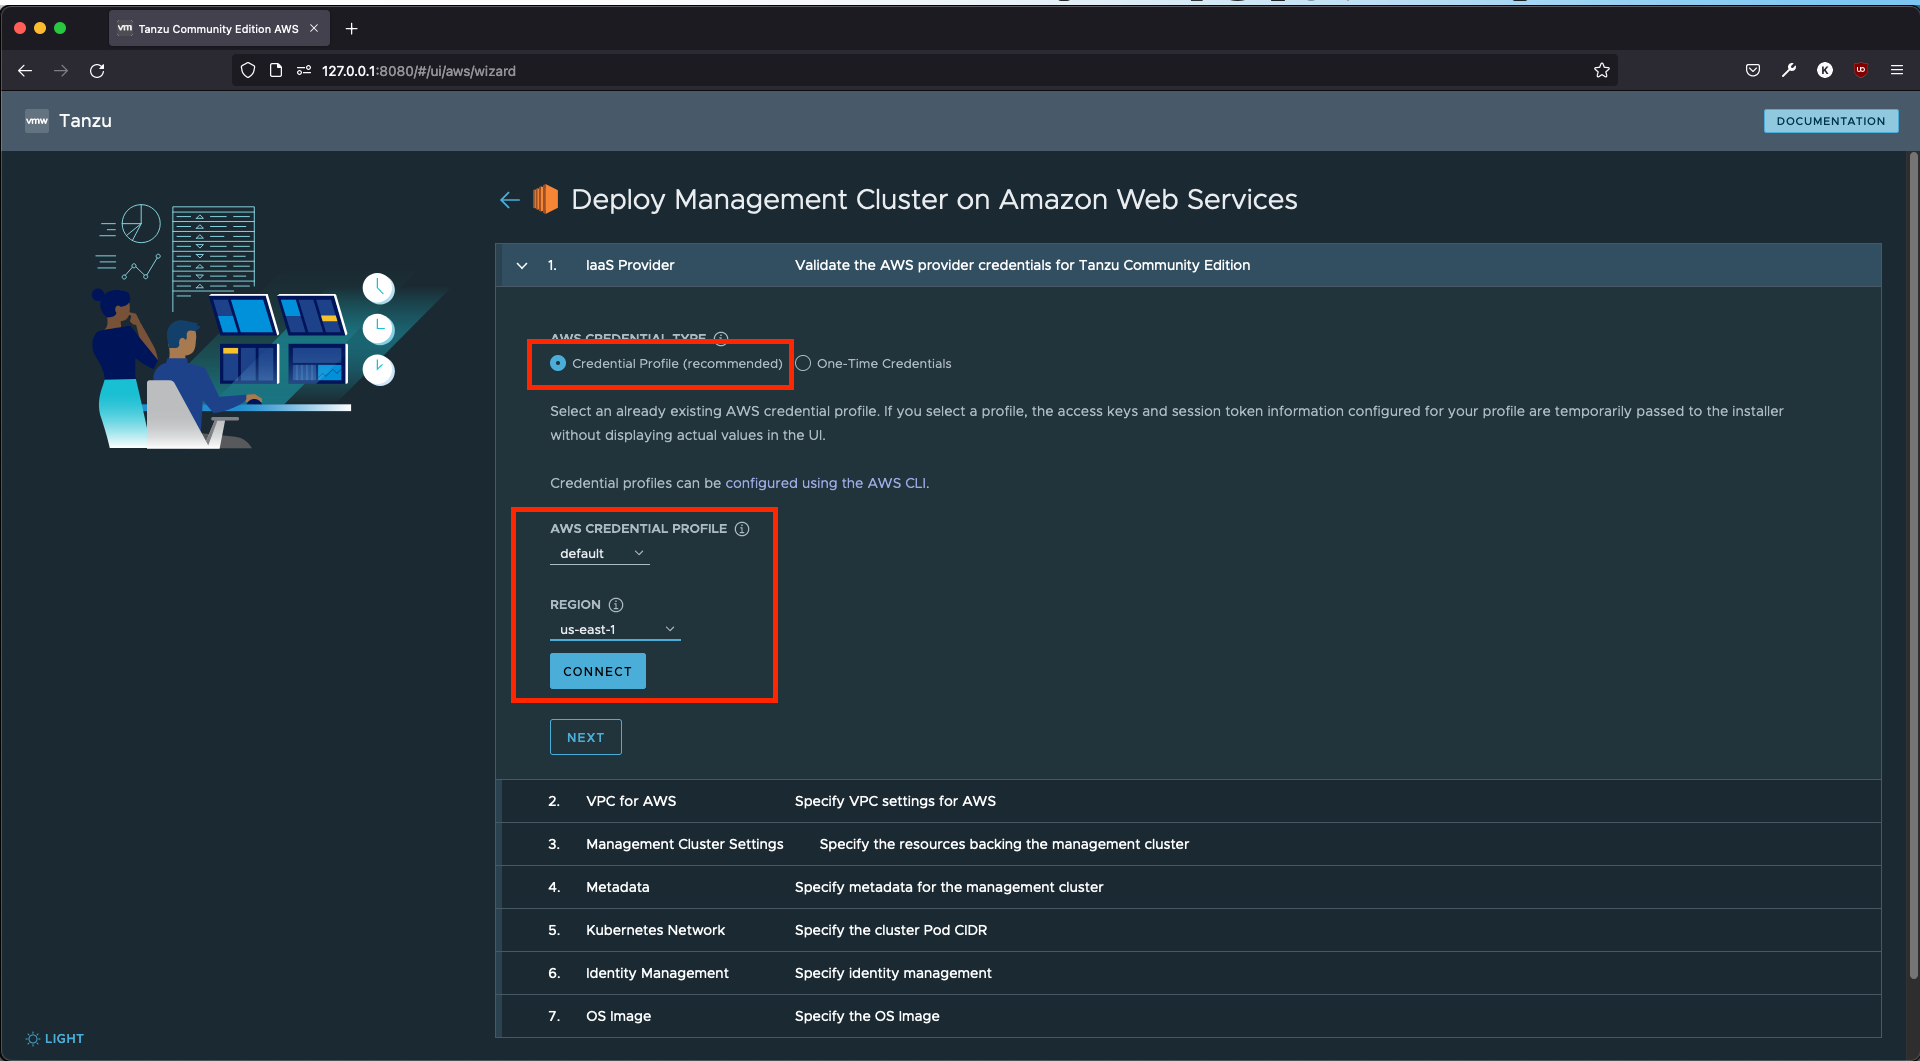1920x1061 pixels.
Task: Select the Tanzu Community Edition AWS tab
Action: [218, 29]
